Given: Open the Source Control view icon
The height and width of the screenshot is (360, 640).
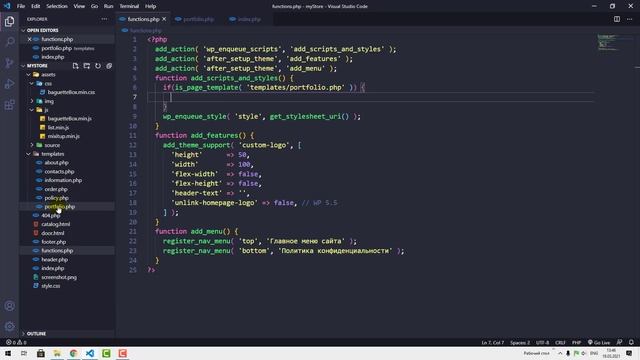Looking at the screenshot, I should (9, 63).
